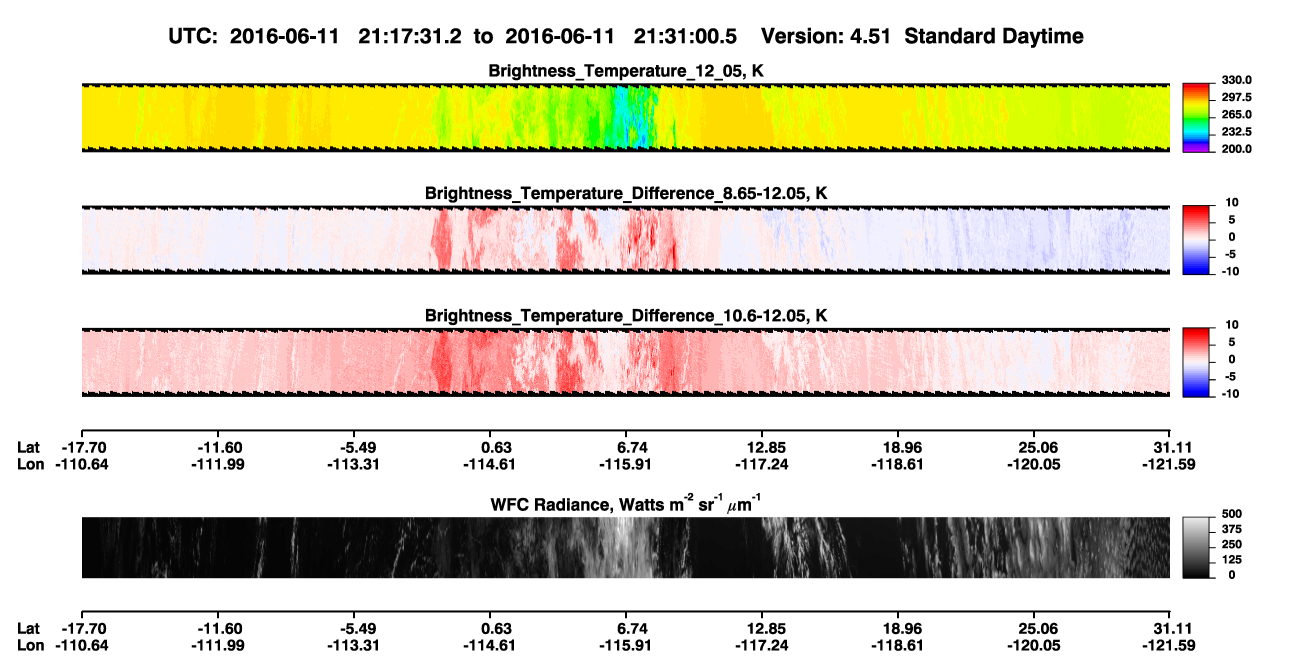Screen dimensions: 1300x667
Task: Click the WFC Radiance panel title
Action: (x=626, y=503)
